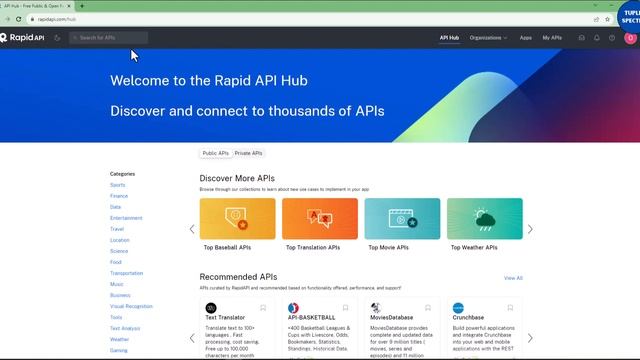The height and width of the screenshot is (360, 640).
Task: Open the Business category
Action: pos(120,295)
